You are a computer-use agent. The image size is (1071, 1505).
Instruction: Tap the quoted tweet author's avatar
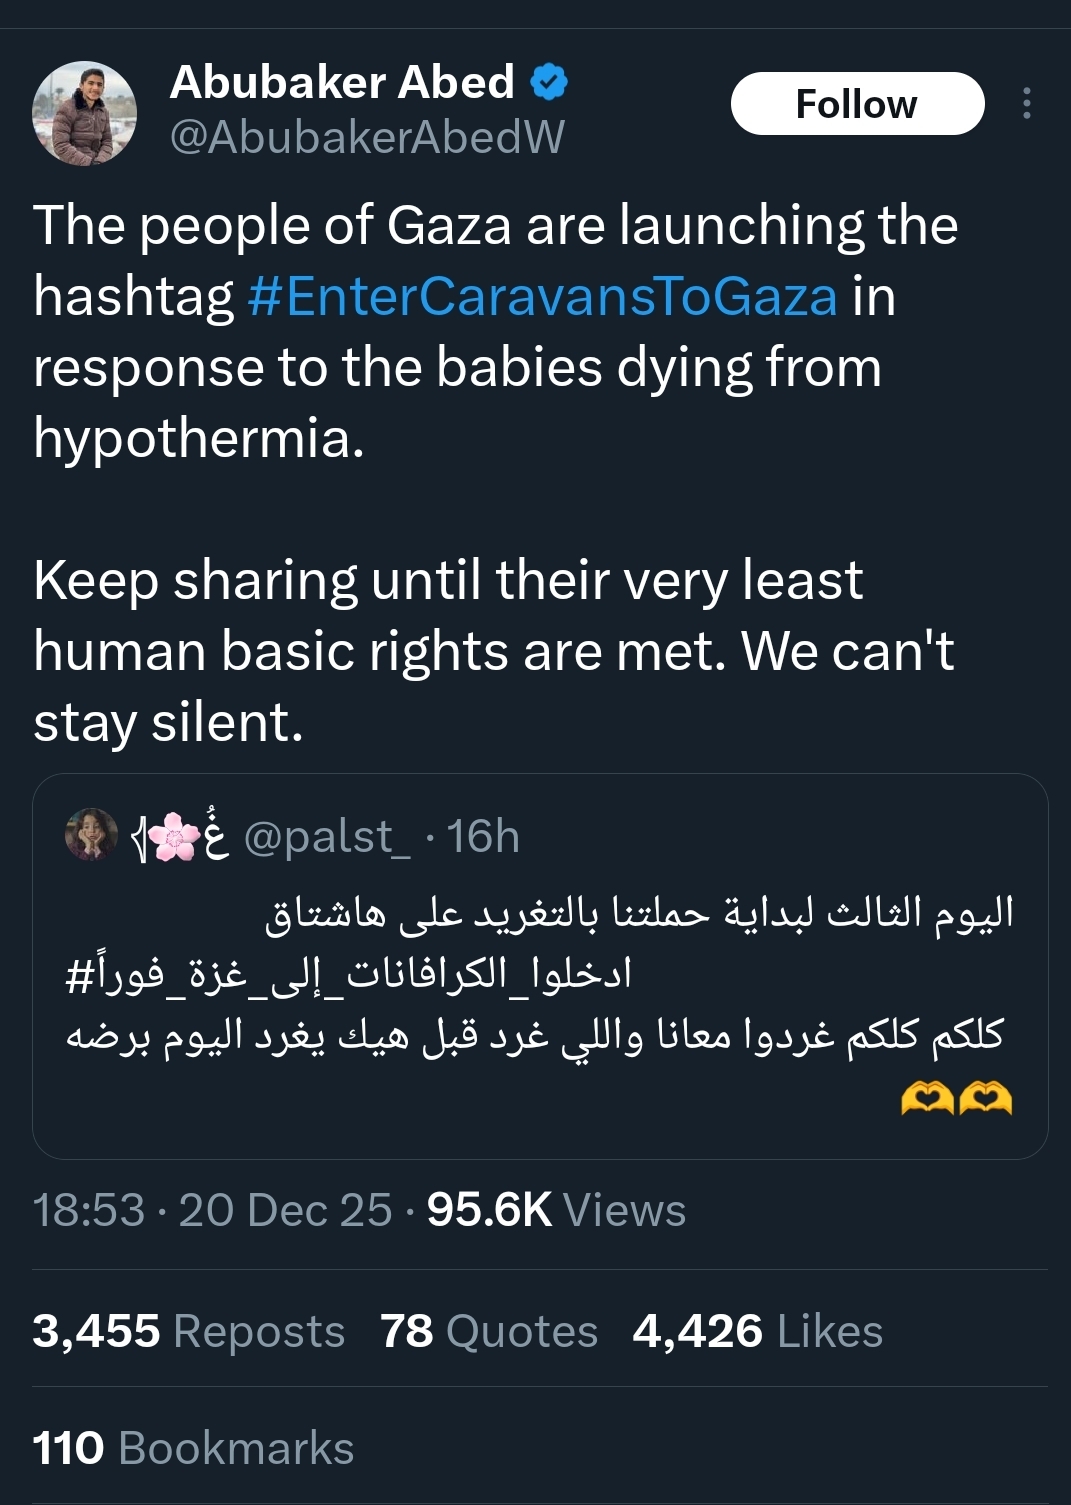point(91,835)
